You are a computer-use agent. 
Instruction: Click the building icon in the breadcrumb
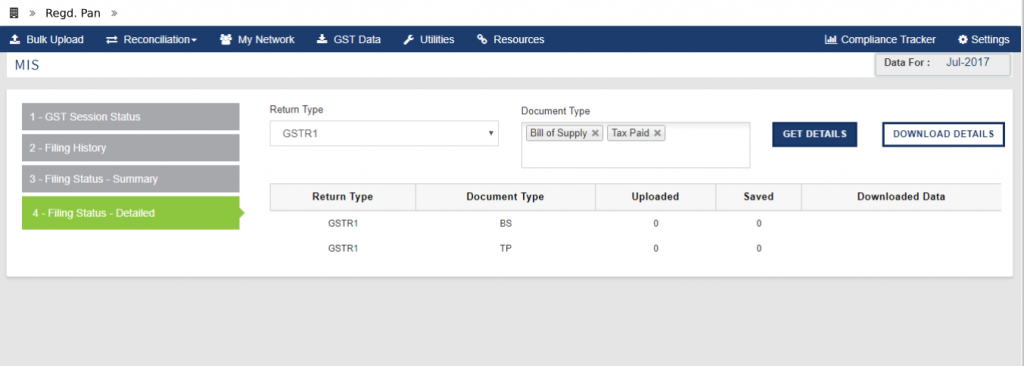[14, 12]
